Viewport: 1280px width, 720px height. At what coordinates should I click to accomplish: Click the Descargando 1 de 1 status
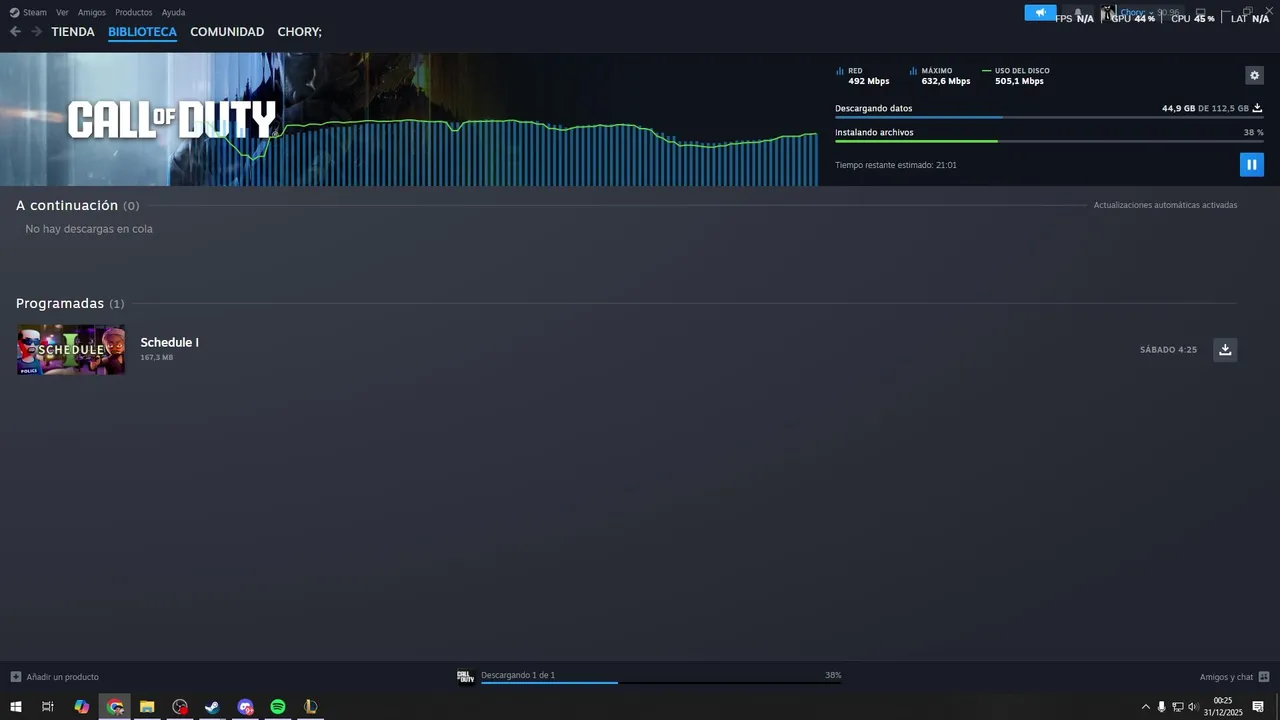tap(518, 675)
